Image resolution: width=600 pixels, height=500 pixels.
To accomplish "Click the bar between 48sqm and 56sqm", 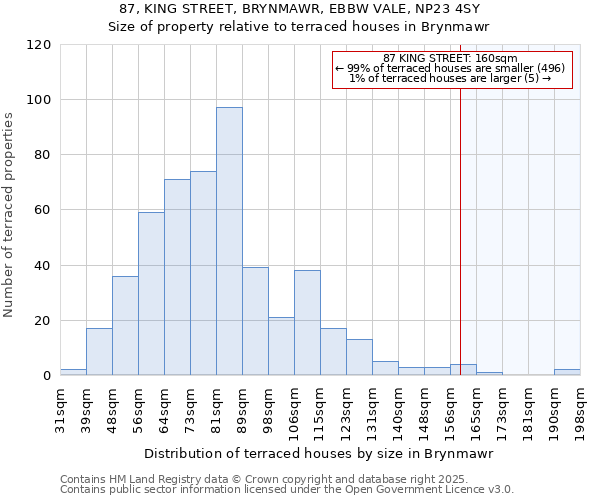I will click(x=125, y=325).
